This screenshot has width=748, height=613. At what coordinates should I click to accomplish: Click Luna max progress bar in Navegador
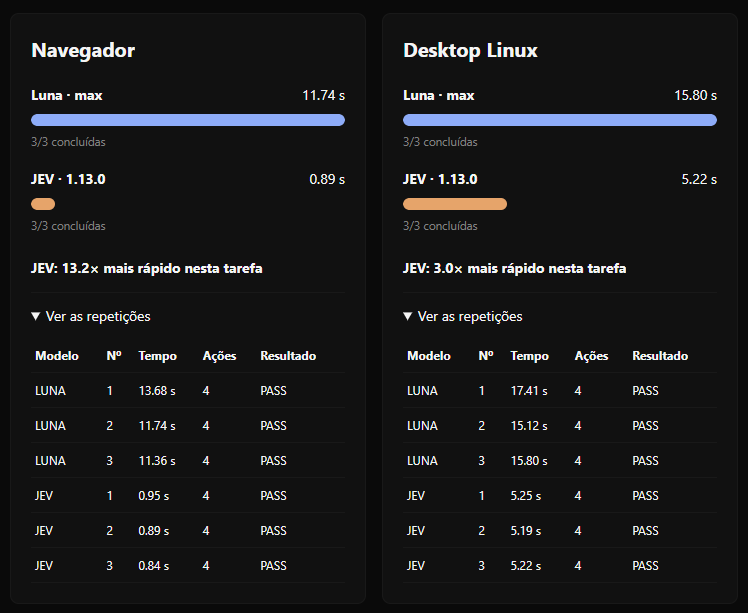(188, 120)
